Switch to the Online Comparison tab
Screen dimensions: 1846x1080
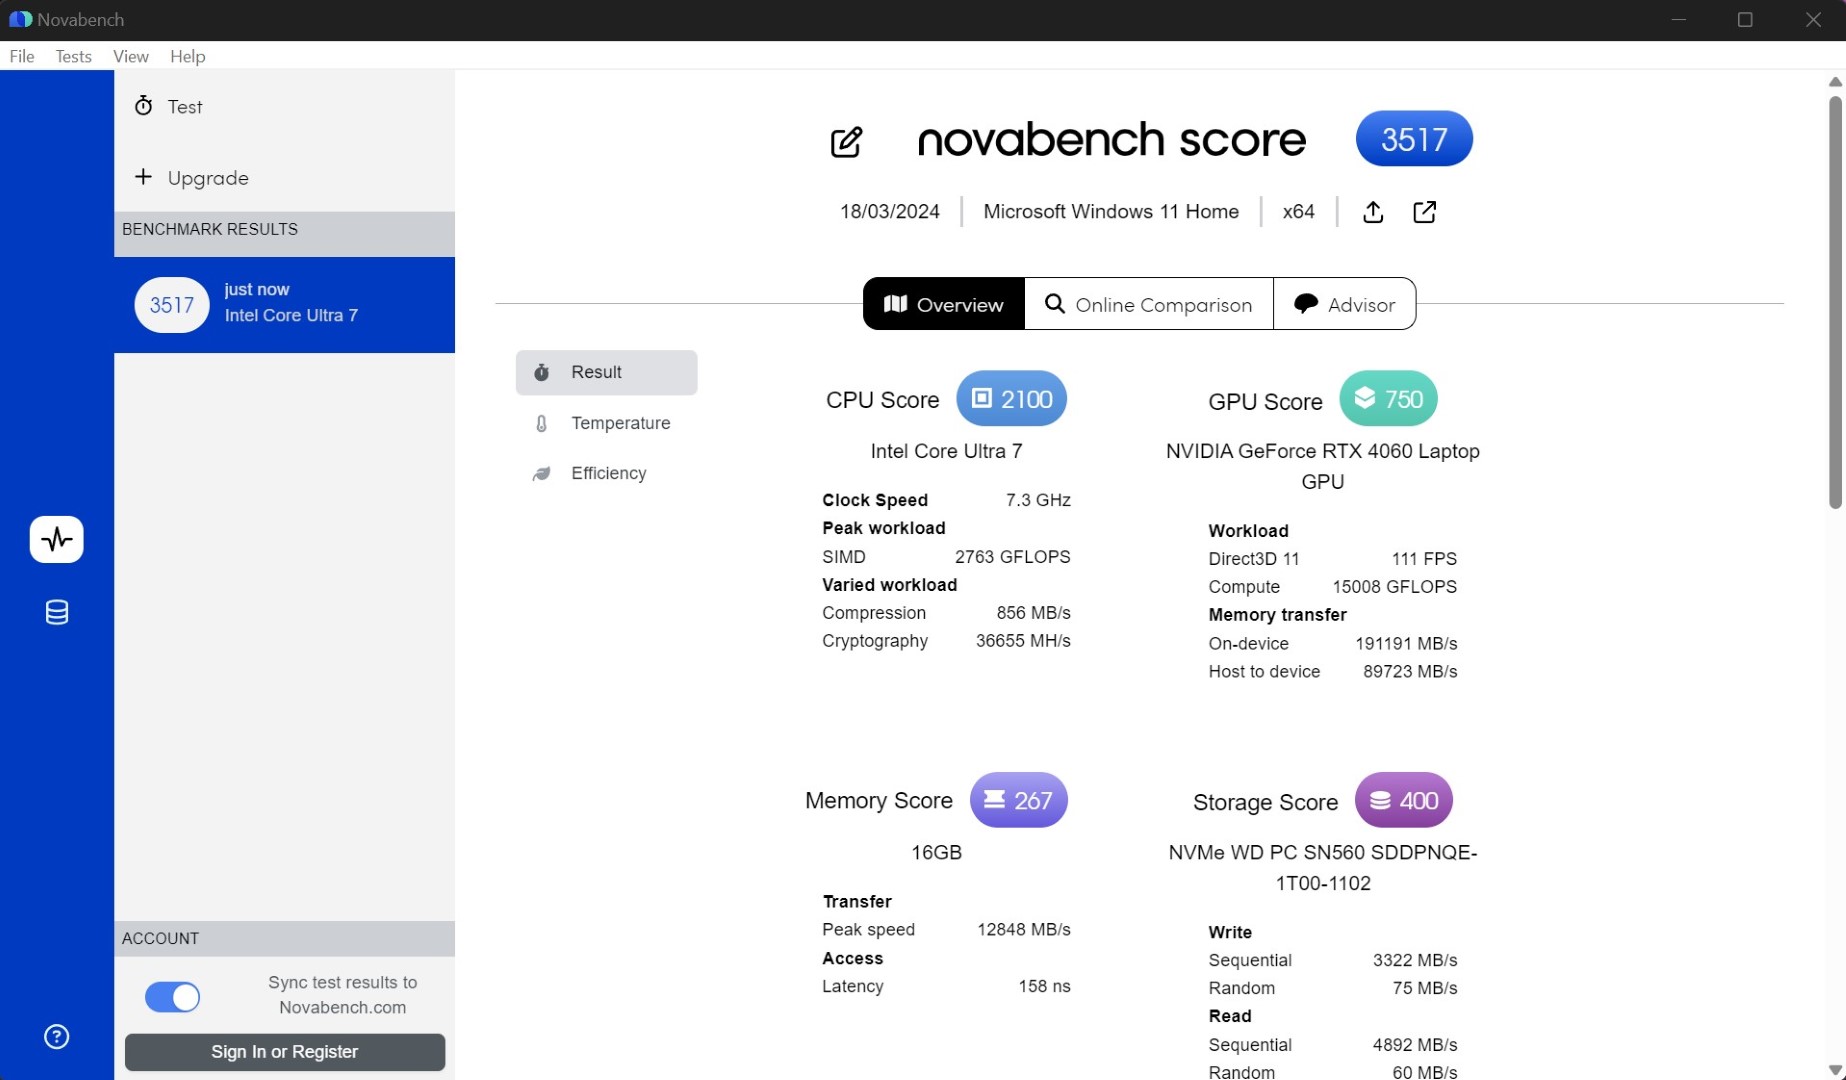pos(1149,304)
